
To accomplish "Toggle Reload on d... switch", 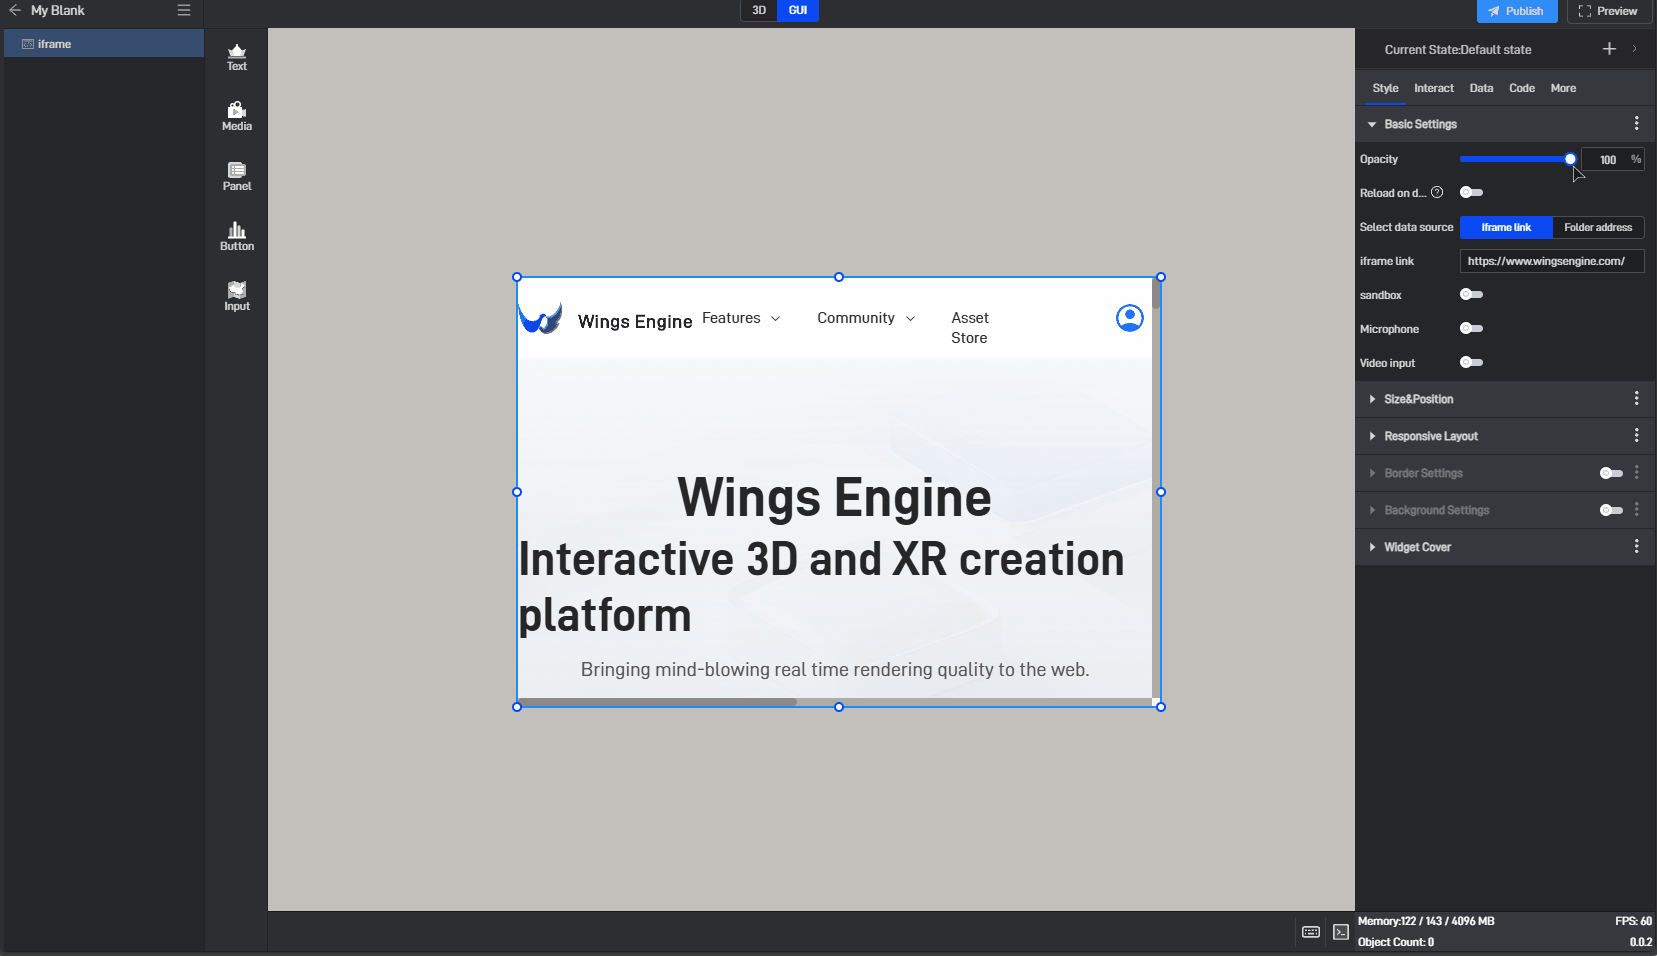I will tap(1471, 192).
